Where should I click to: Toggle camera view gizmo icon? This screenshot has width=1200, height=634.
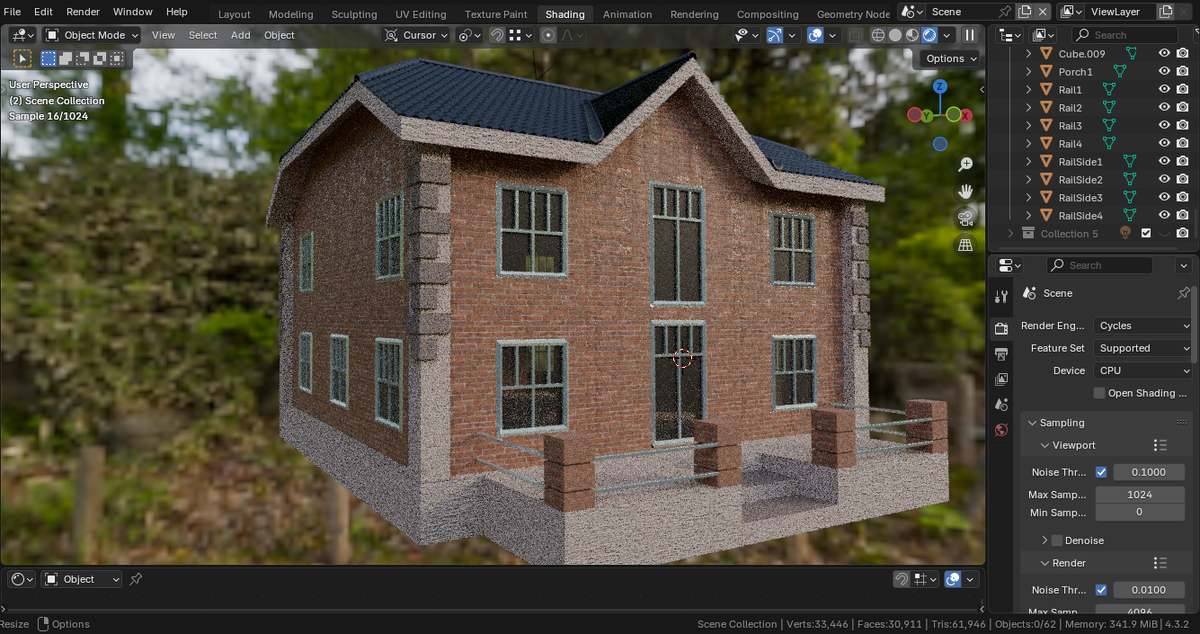(965, 218)
